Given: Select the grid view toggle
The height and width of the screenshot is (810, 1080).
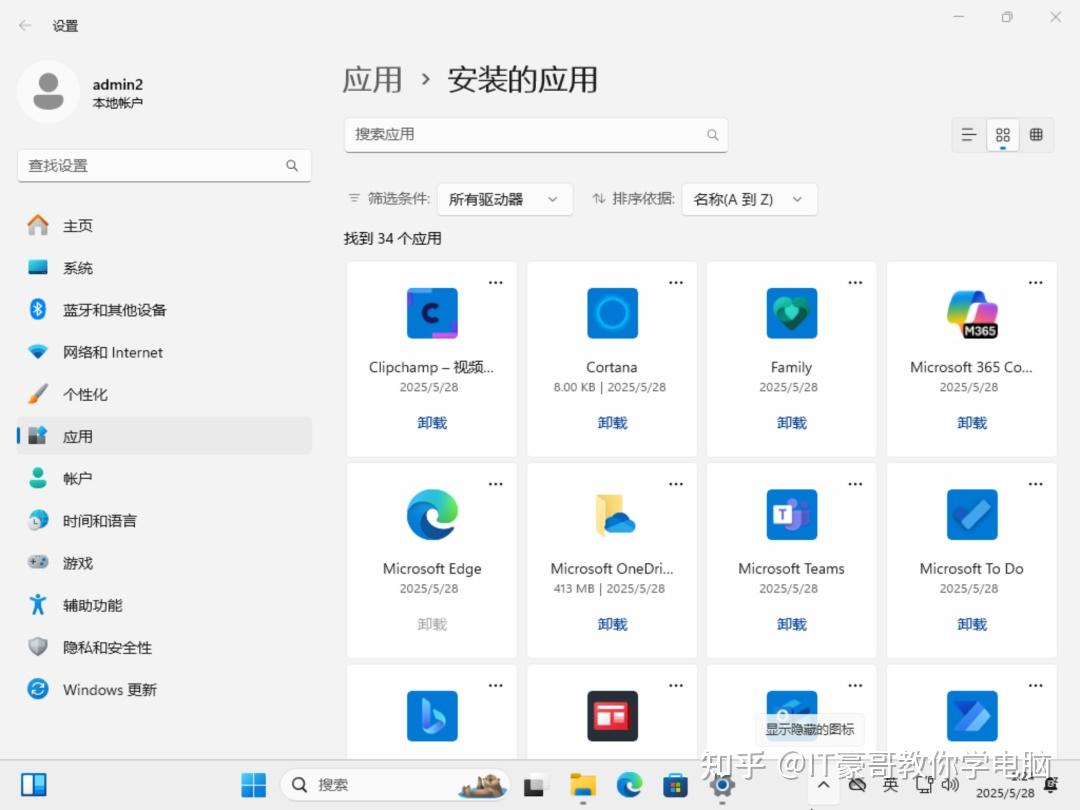Looking at the screenshot, I should (x=1003, y=134).
